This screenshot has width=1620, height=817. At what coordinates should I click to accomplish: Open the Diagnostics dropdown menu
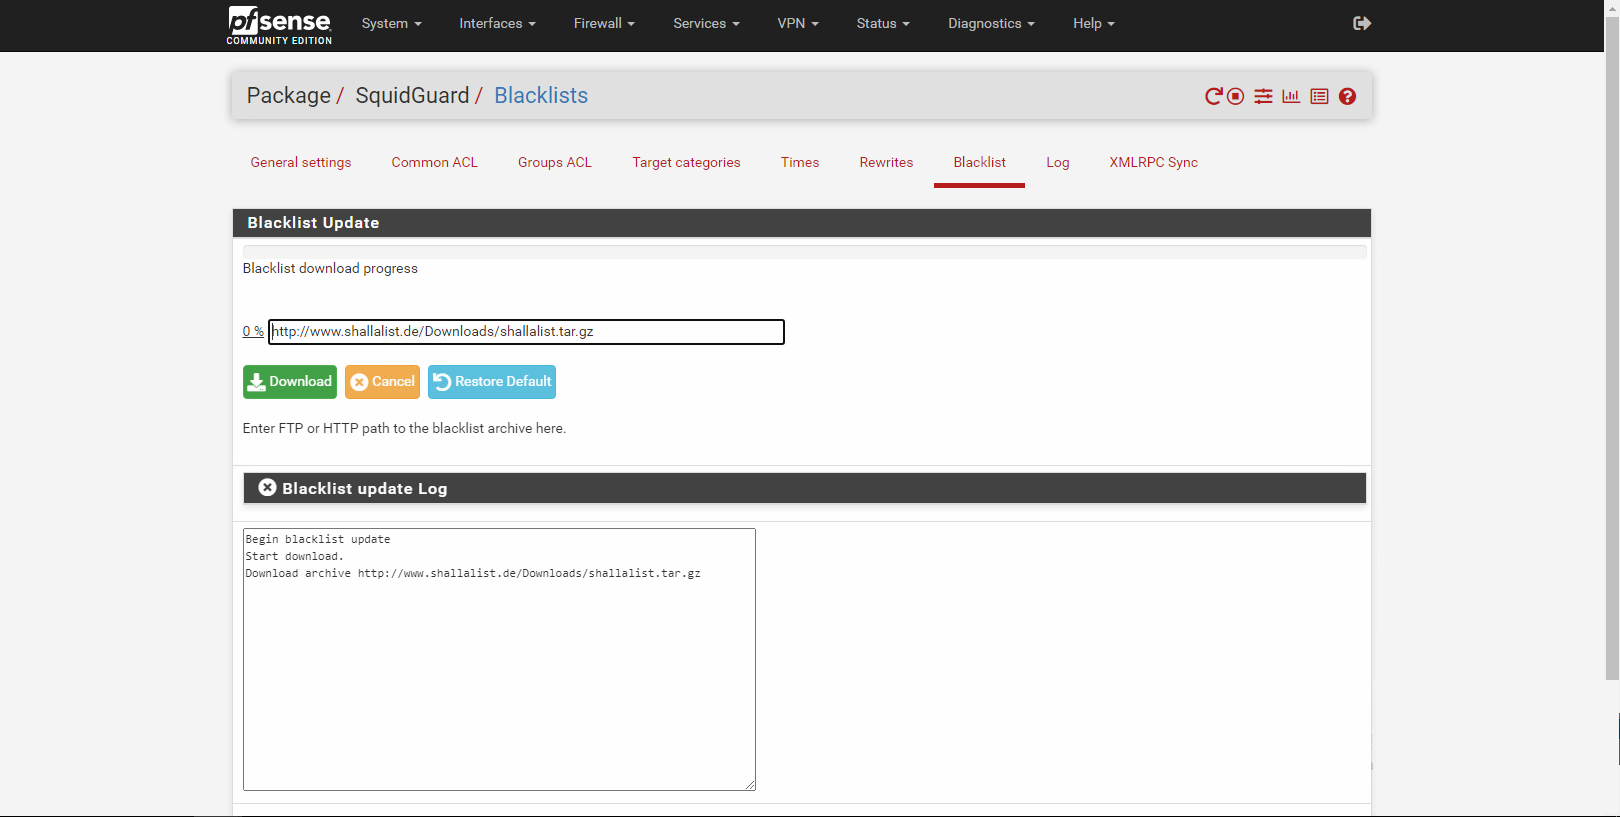click(x=991, y=23)
